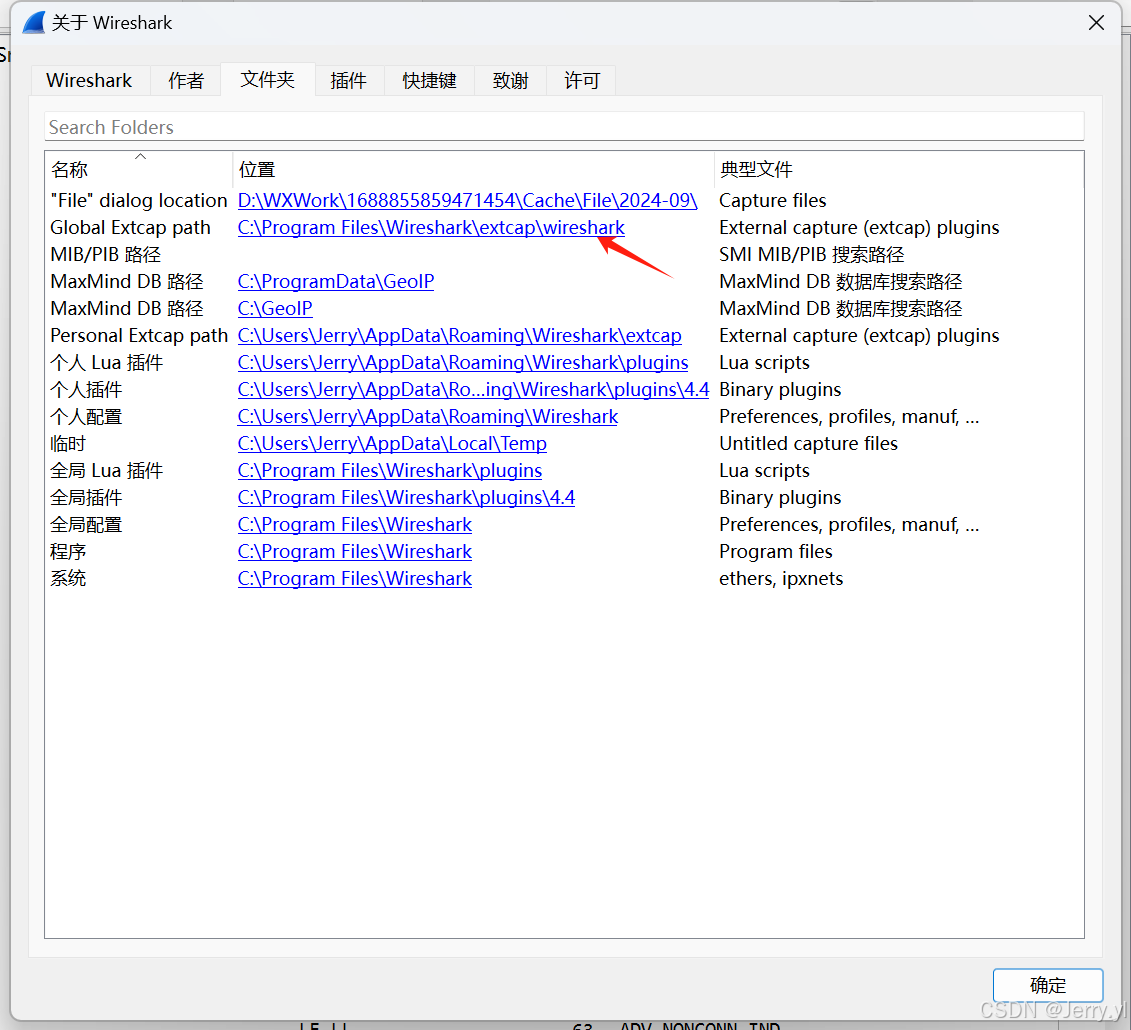
Task: Select the 文件夹 tab
Action: click(x=268, y=79)
